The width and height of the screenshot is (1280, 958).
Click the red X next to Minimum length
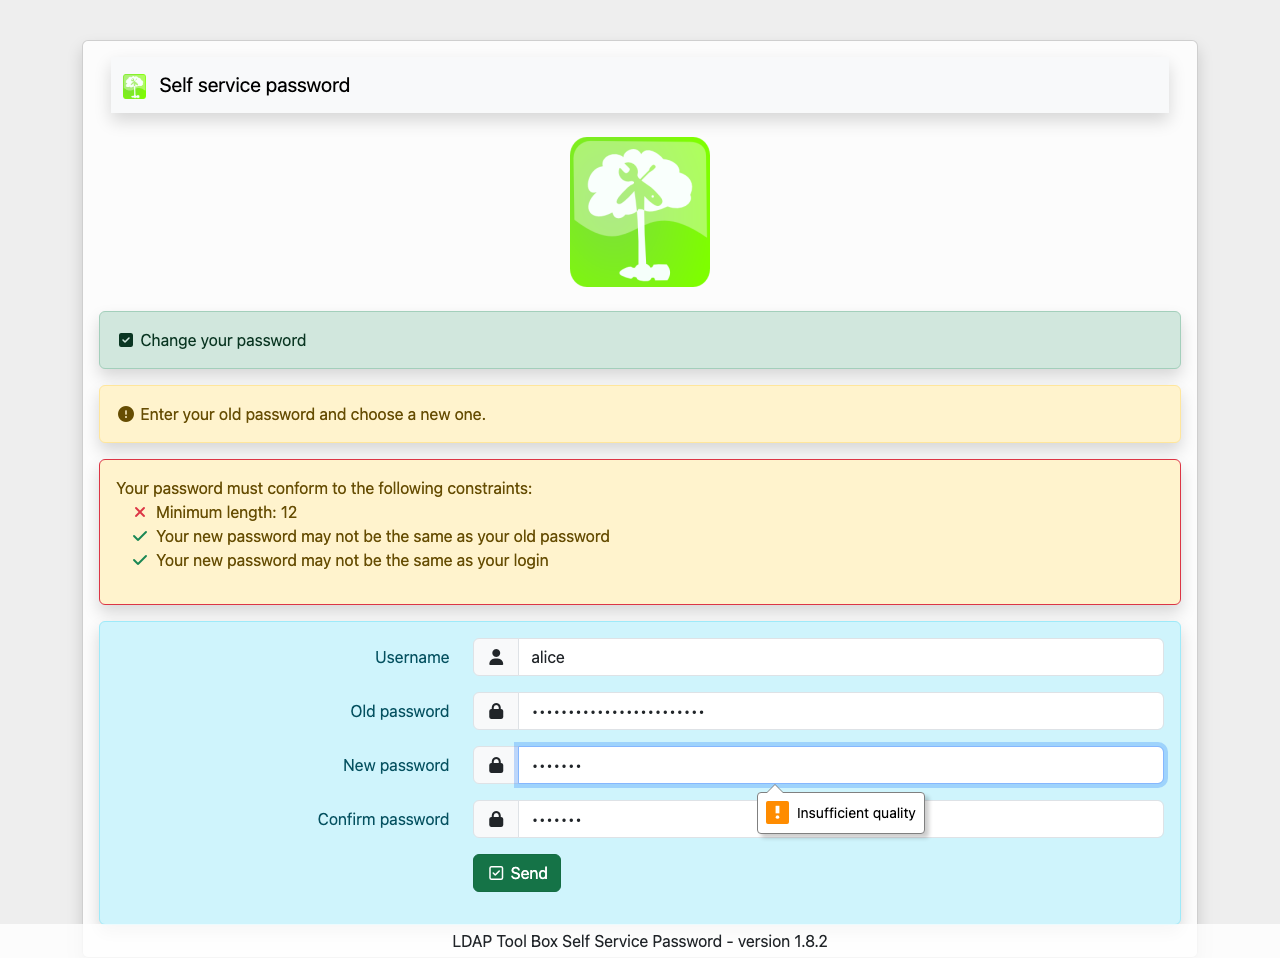click(140, 512)
